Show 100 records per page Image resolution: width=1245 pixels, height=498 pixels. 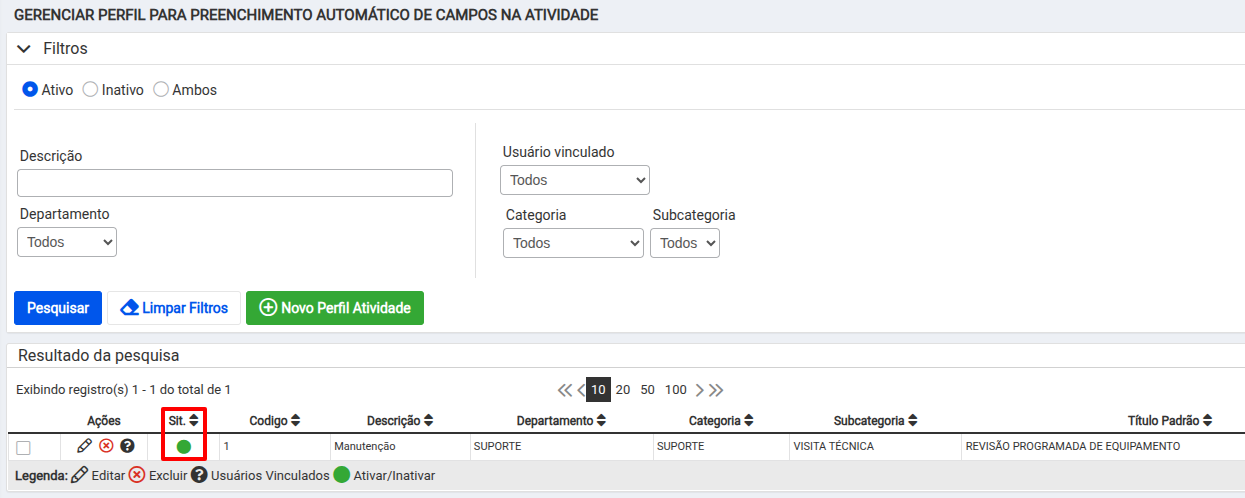(x=676, y=390)
